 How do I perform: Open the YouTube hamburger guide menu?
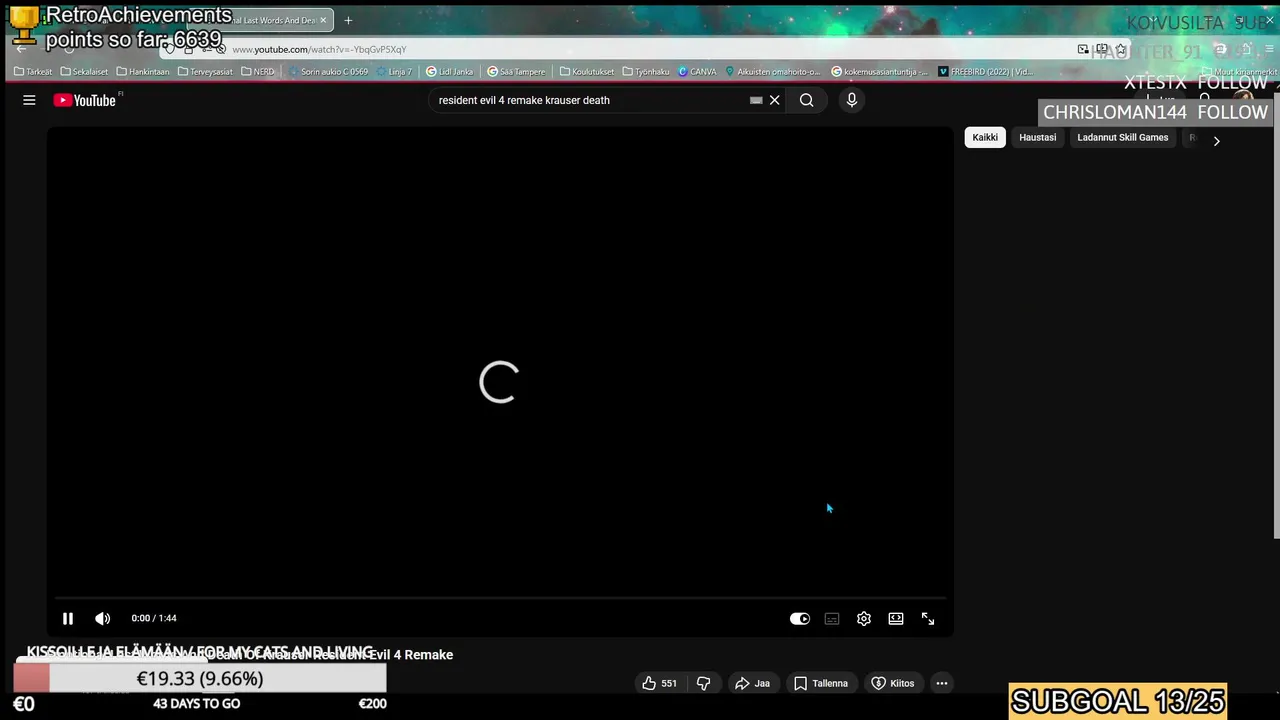point(29,100)
